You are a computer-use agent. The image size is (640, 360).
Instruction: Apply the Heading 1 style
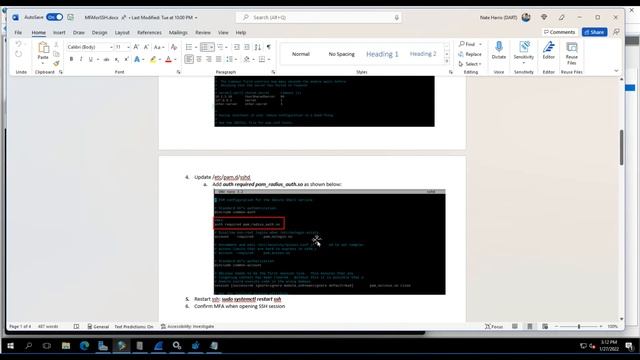[382, 54]
